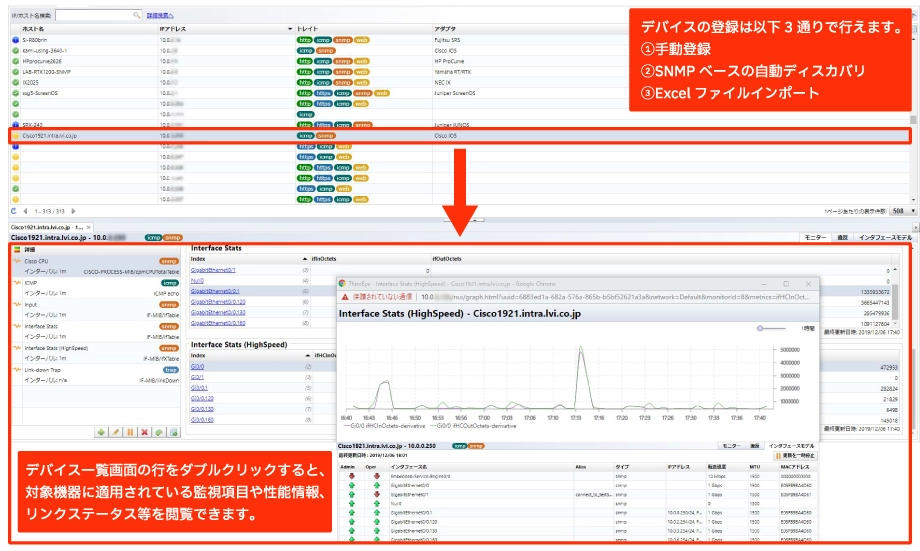920x551 pixels.
Task: Select Interface Stats (HighSpeed) monitor item
Action: (x=97, y=353)
